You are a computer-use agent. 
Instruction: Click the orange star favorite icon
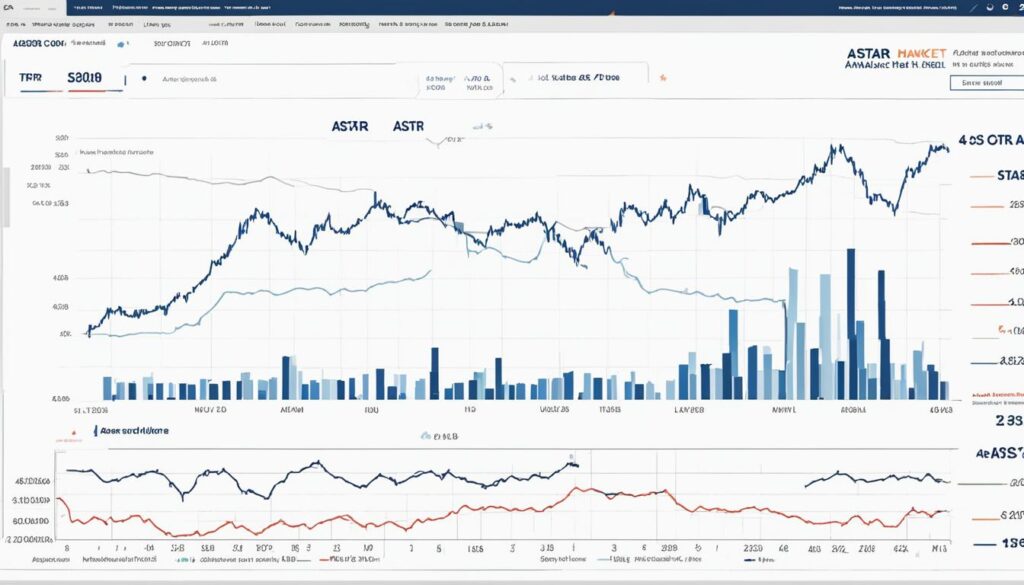[x=661, y=74]
